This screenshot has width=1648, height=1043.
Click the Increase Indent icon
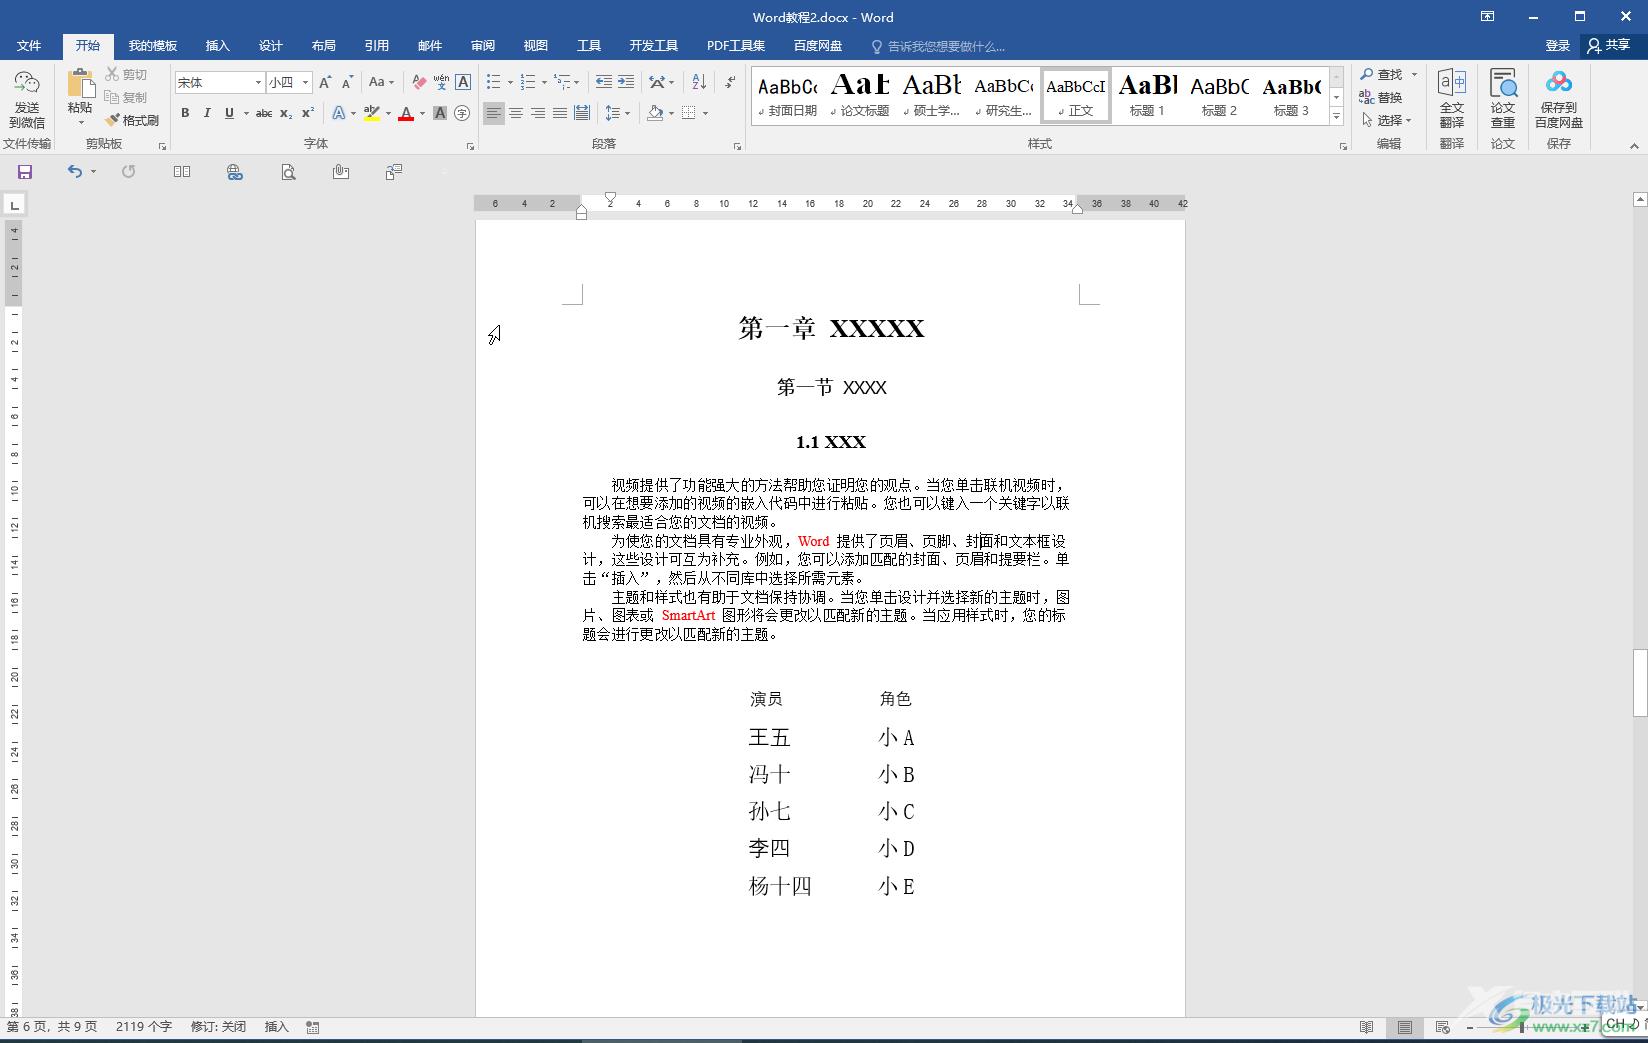coord(626,82)
